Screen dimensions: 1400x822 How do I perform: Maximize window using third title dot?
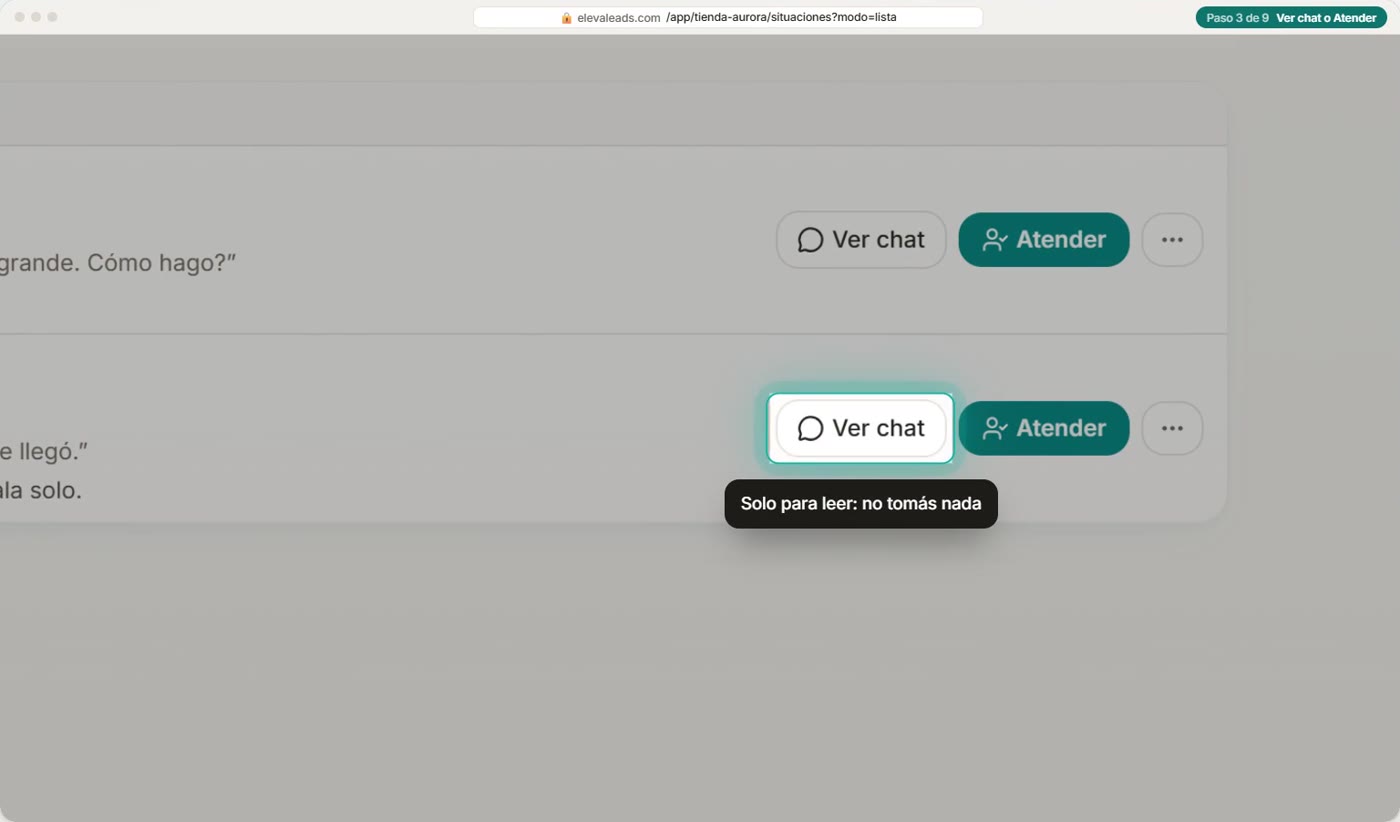pos(52,17)
